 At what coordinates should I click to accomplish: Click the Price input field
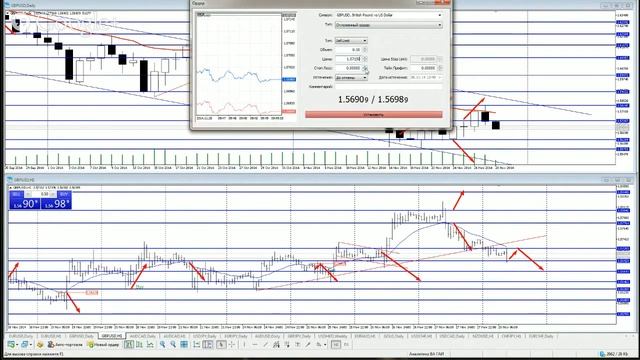[x=348, y=59]
